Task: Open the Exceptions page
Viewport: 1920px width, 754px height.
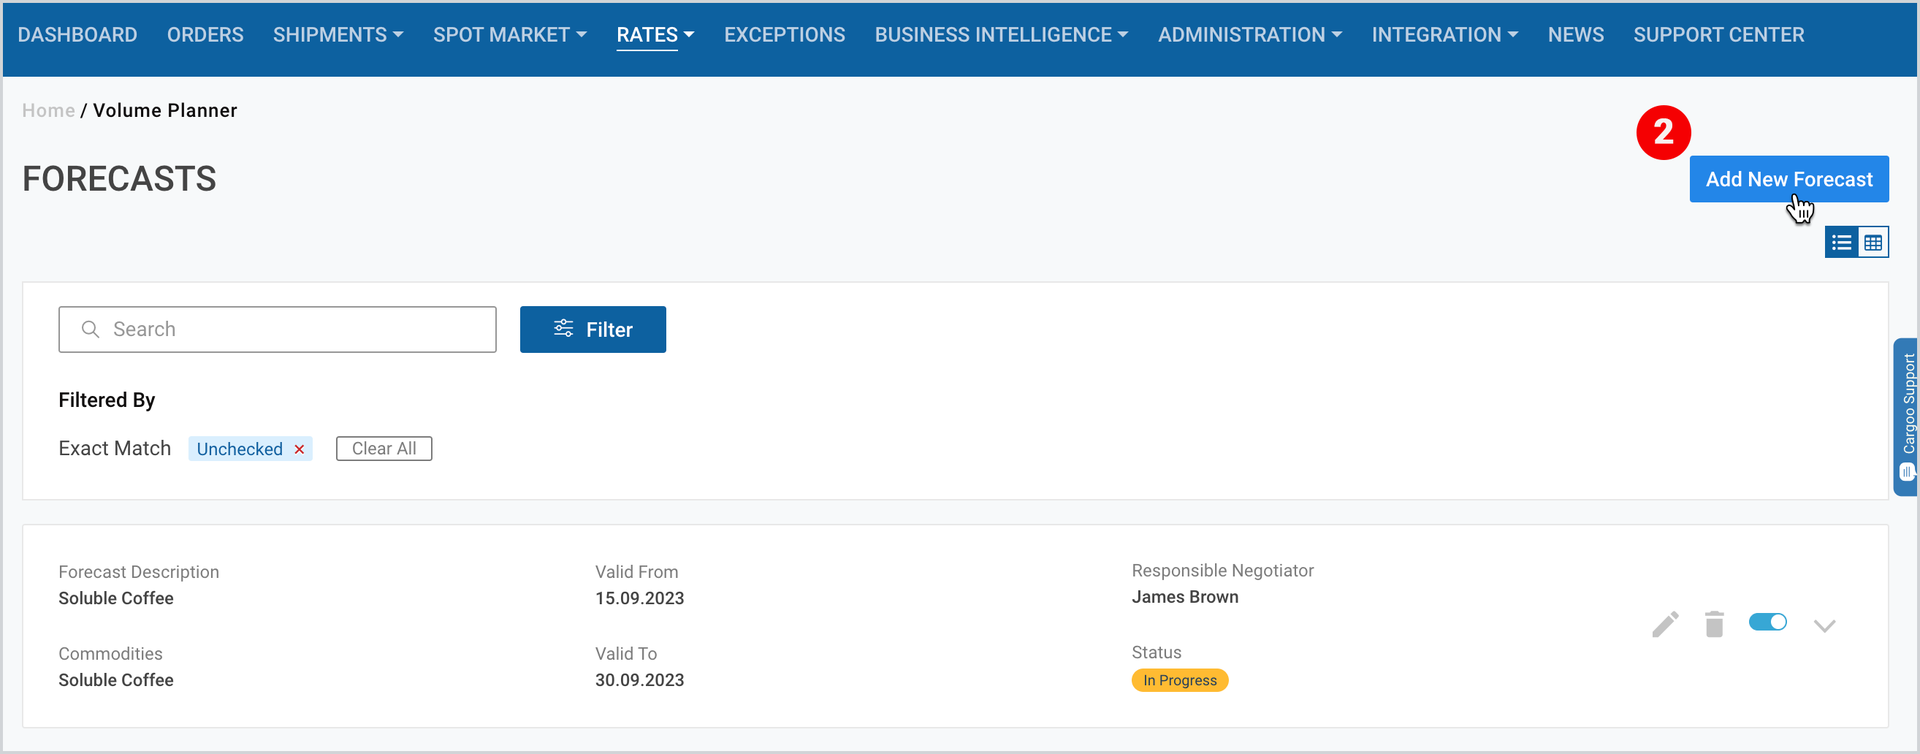Action: [x=785, y=35]
